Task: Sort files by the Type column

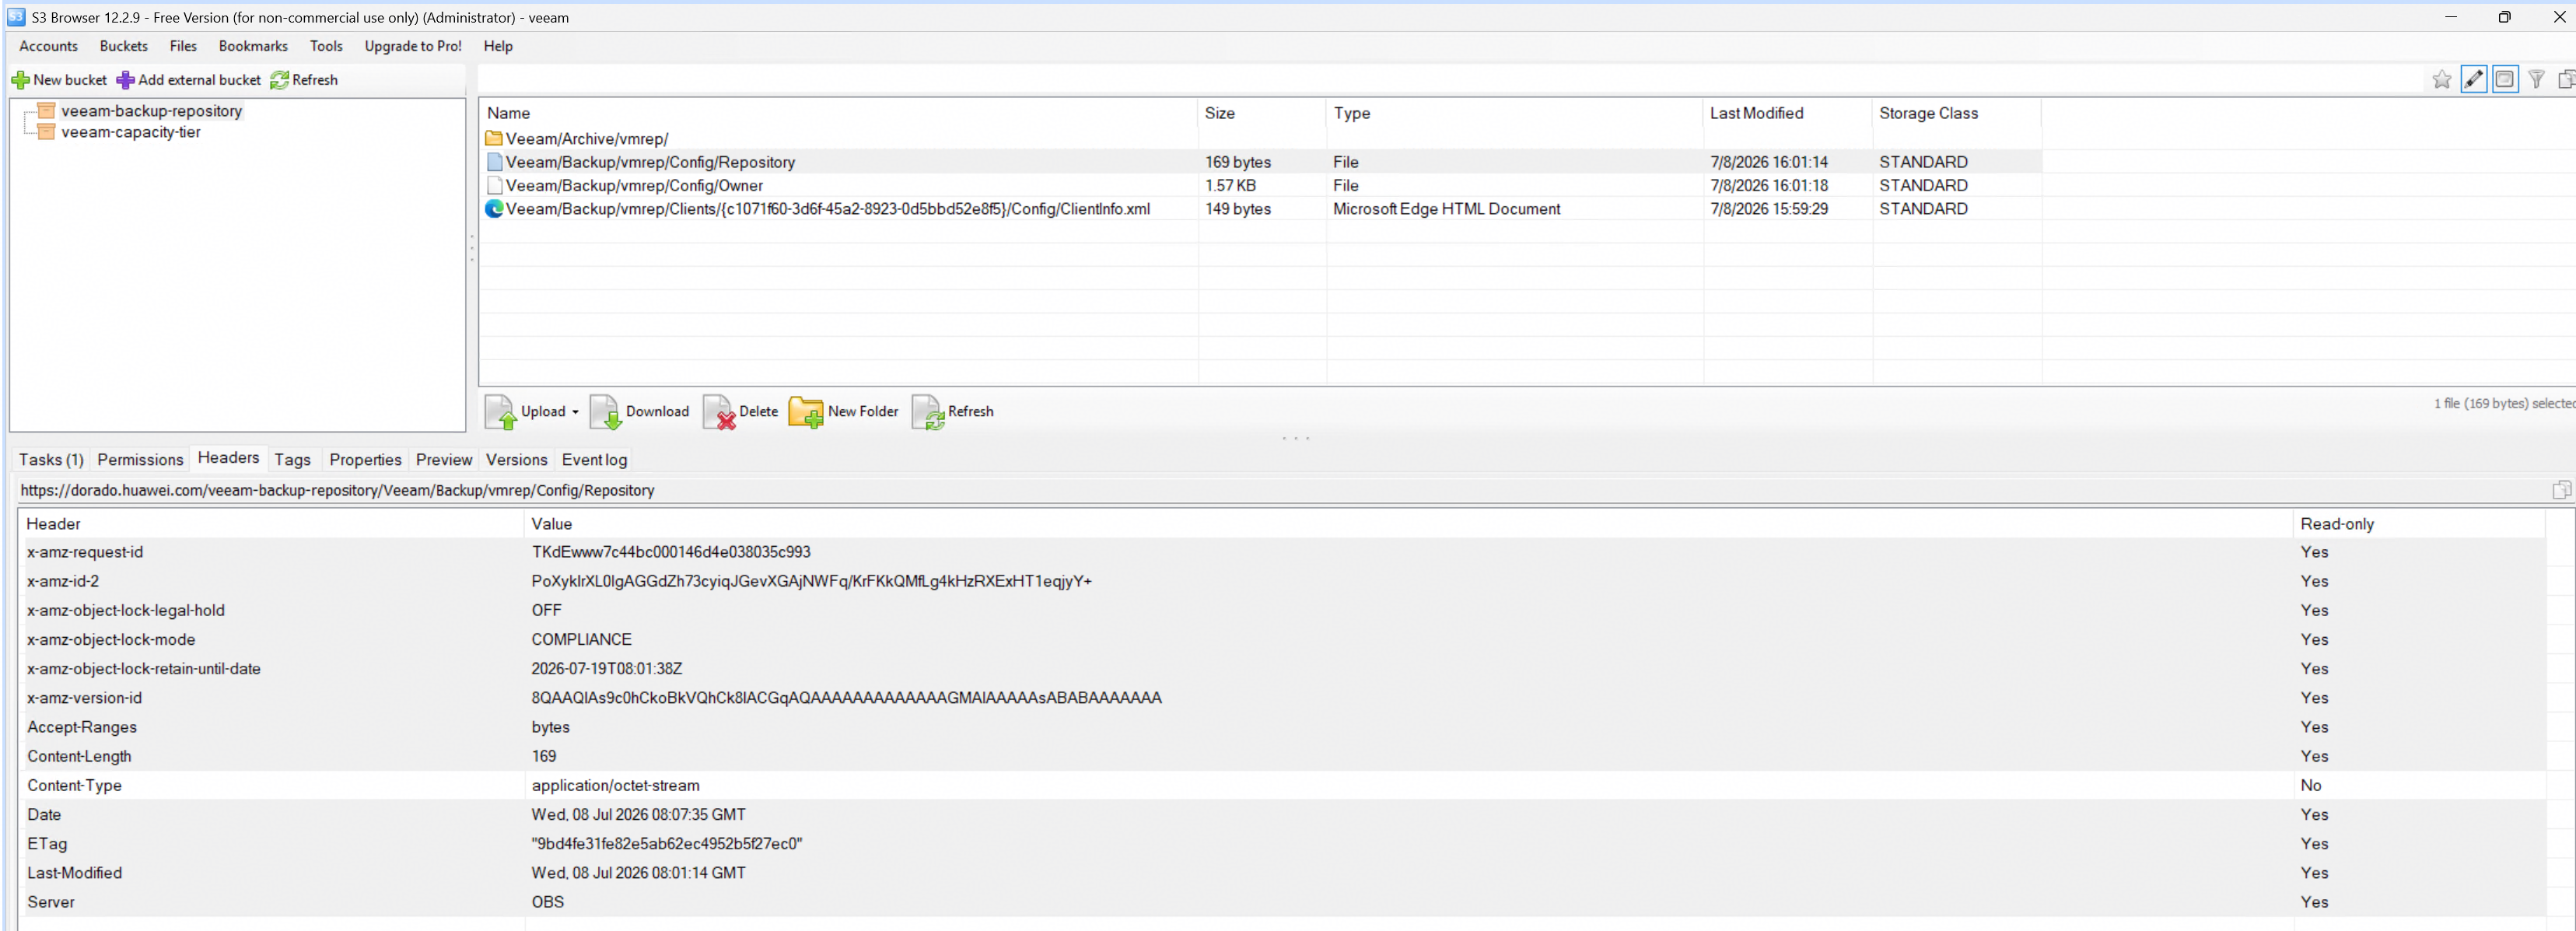Action: [1514, 114]
